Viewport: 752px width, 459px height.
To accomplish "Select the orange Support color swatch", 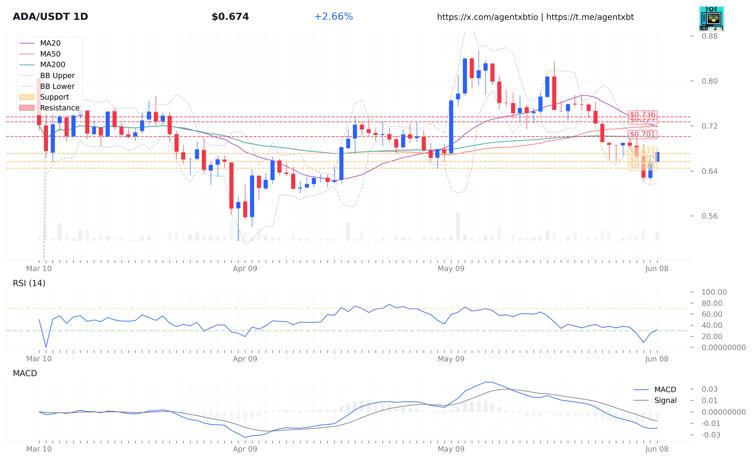I will coord(26,97).
